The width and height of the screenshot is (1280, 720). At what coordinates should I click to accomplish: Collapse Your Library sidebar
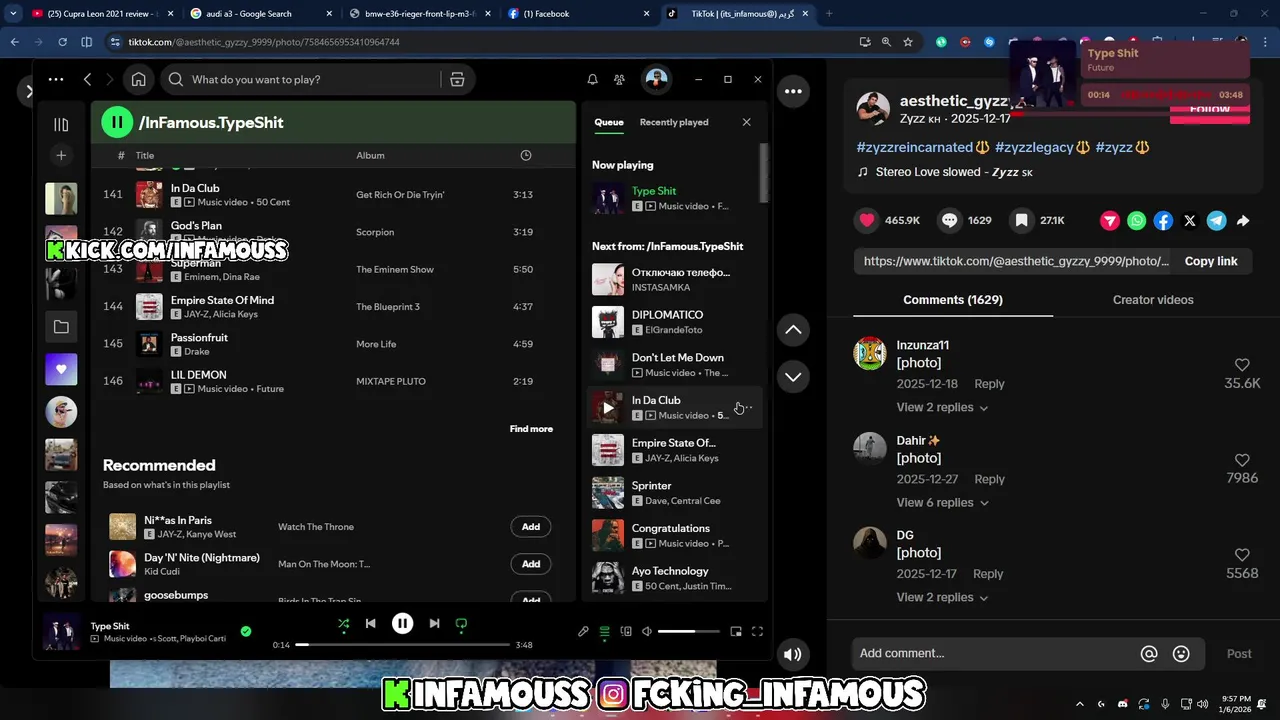tap(61, 124)
